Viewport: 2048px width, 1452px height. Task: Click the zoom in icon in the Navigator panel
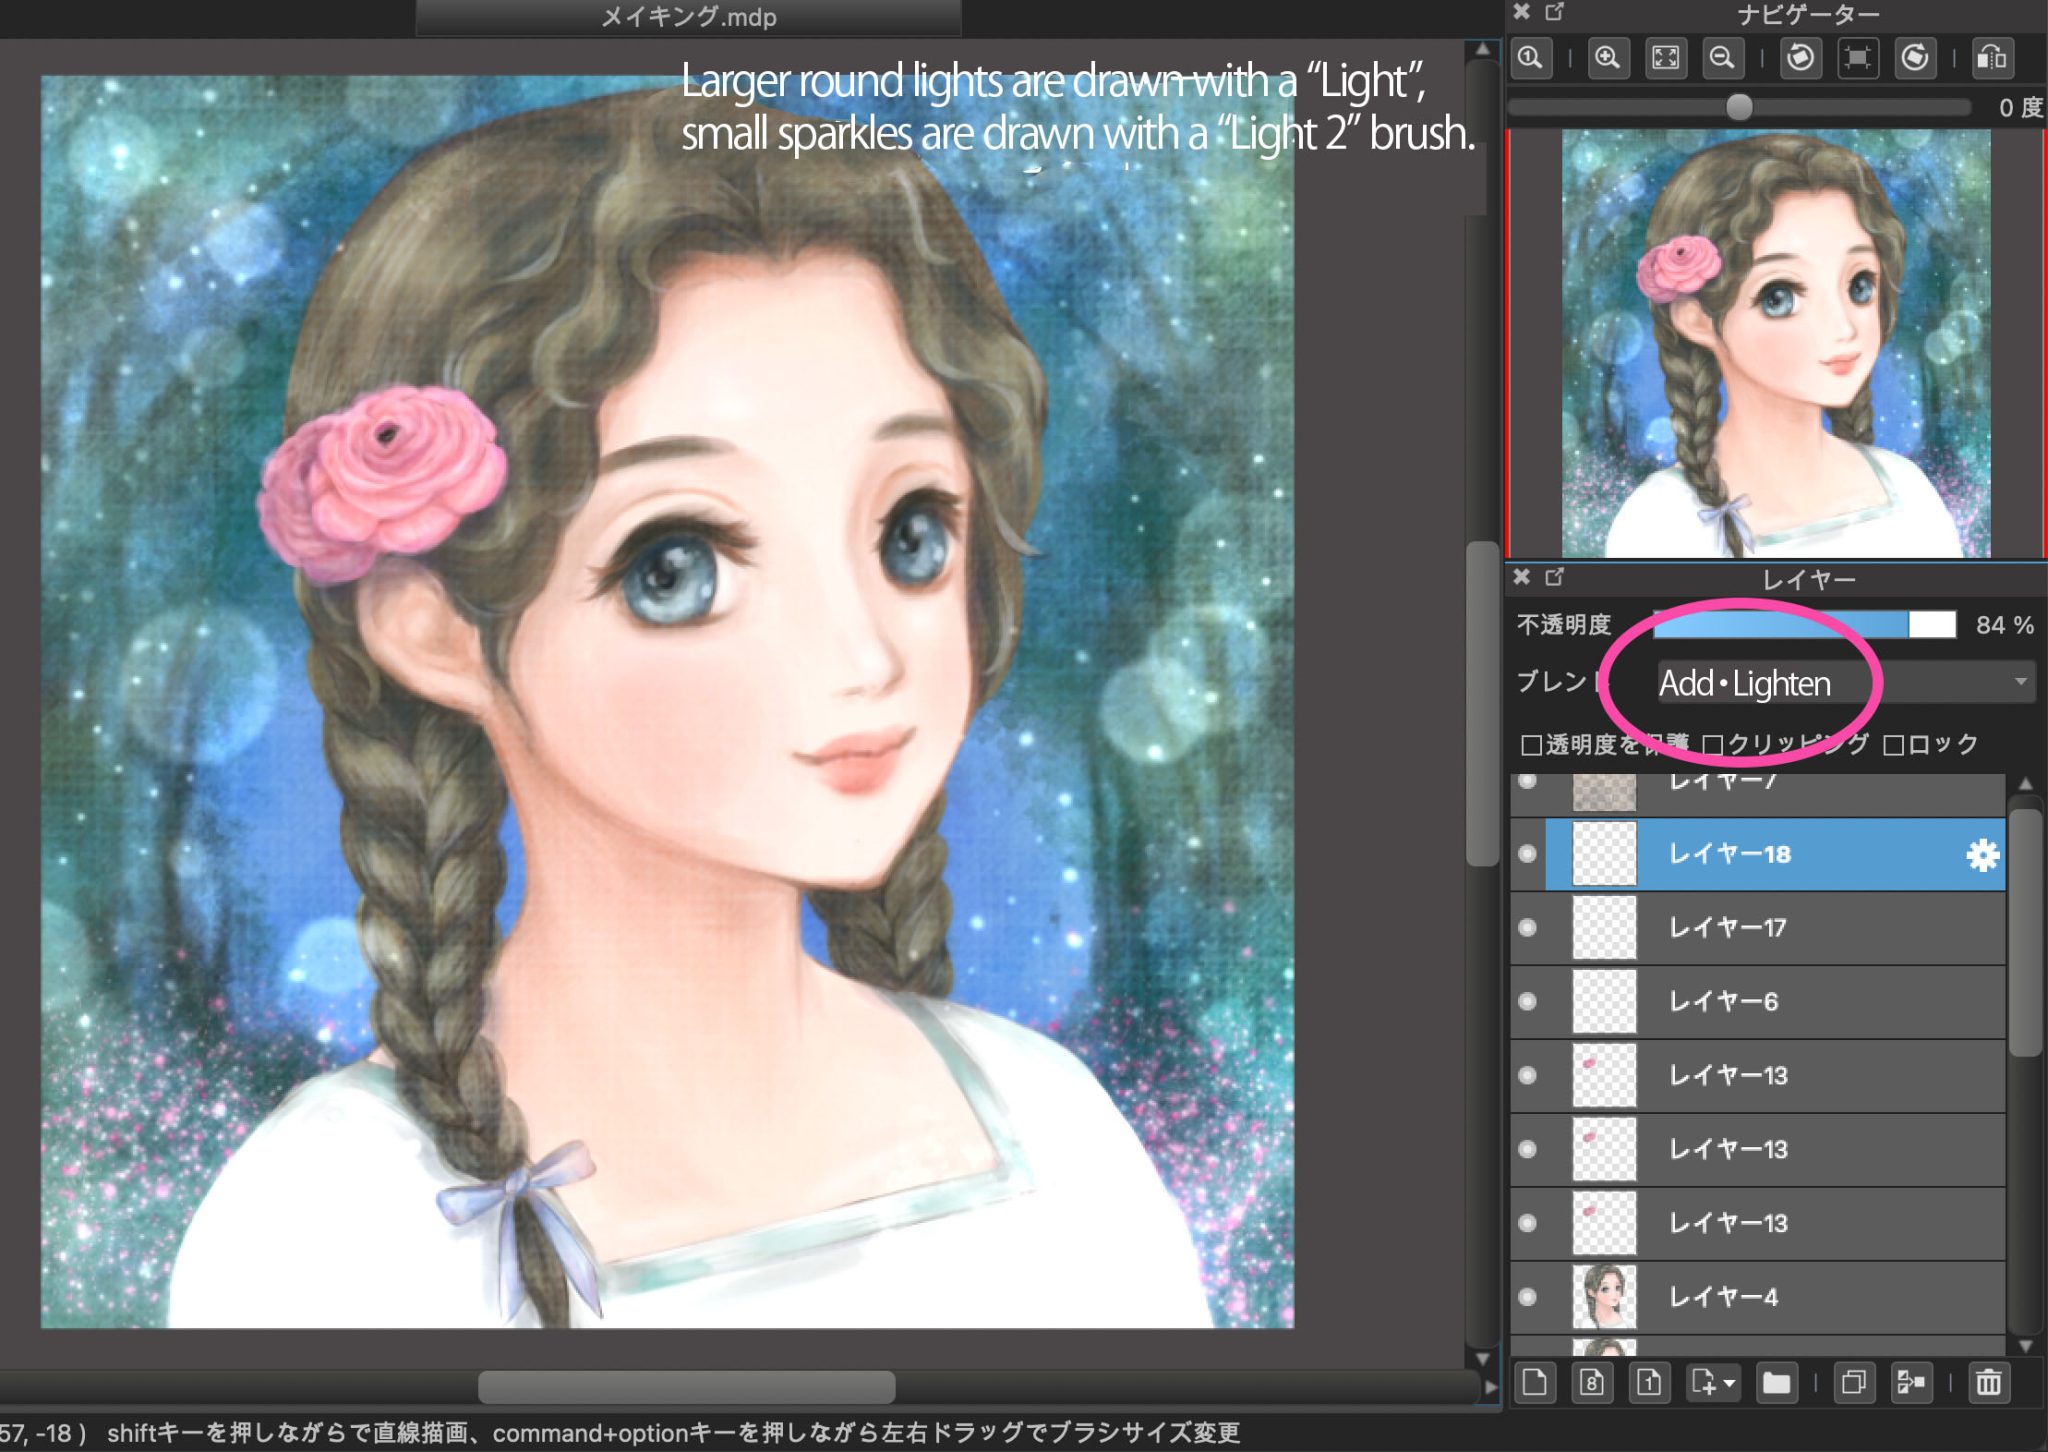pyautogui.click(x=1608, y=57)
